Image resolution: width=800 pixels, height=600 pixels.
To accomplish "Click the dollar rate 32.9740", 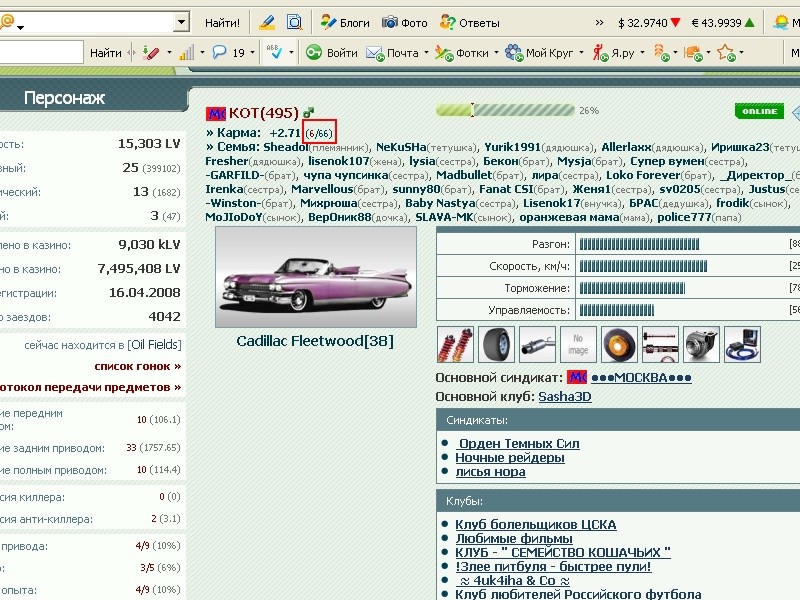I will 648,23.
